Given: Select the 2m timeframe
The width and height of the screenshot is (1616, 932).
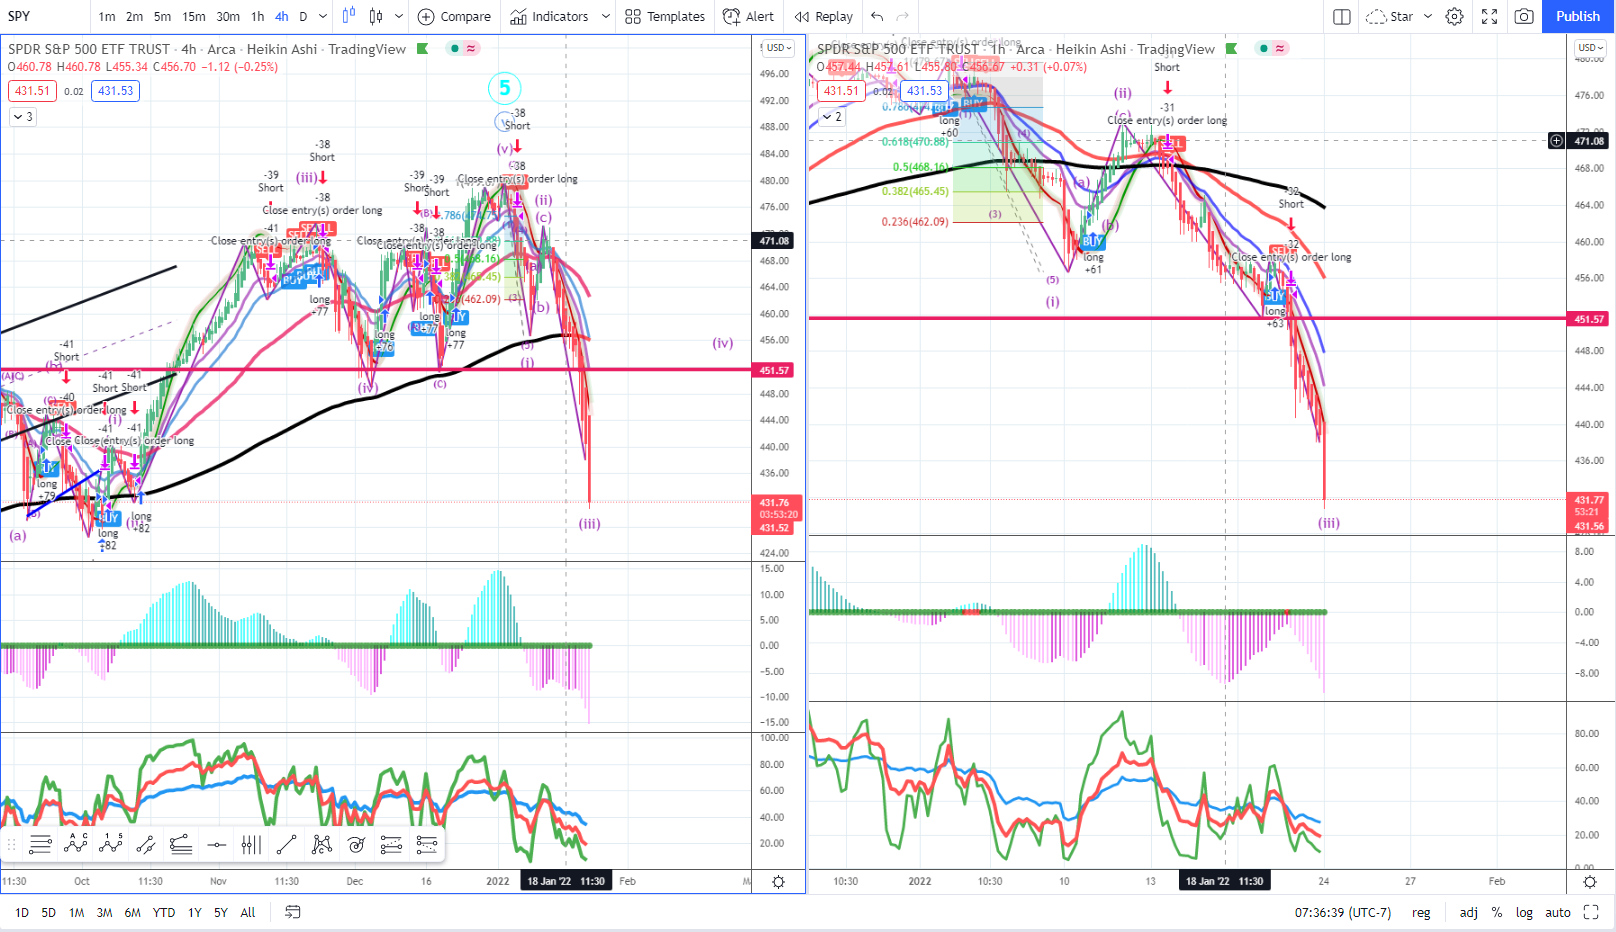Looking at the screenshot, I should (134, 16).
